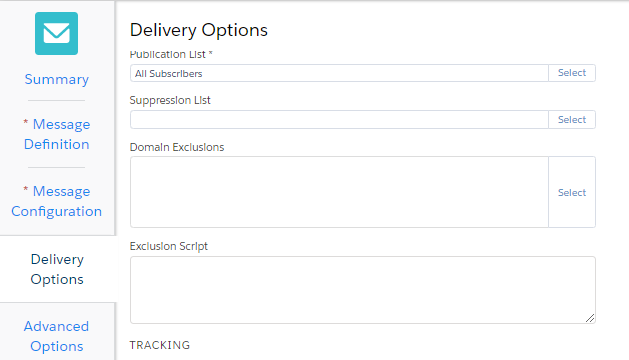Viewport: 629px width, 360px height.
Task: Click the Publication List field showing All Subscribers
Action: [x=339, y=73]
